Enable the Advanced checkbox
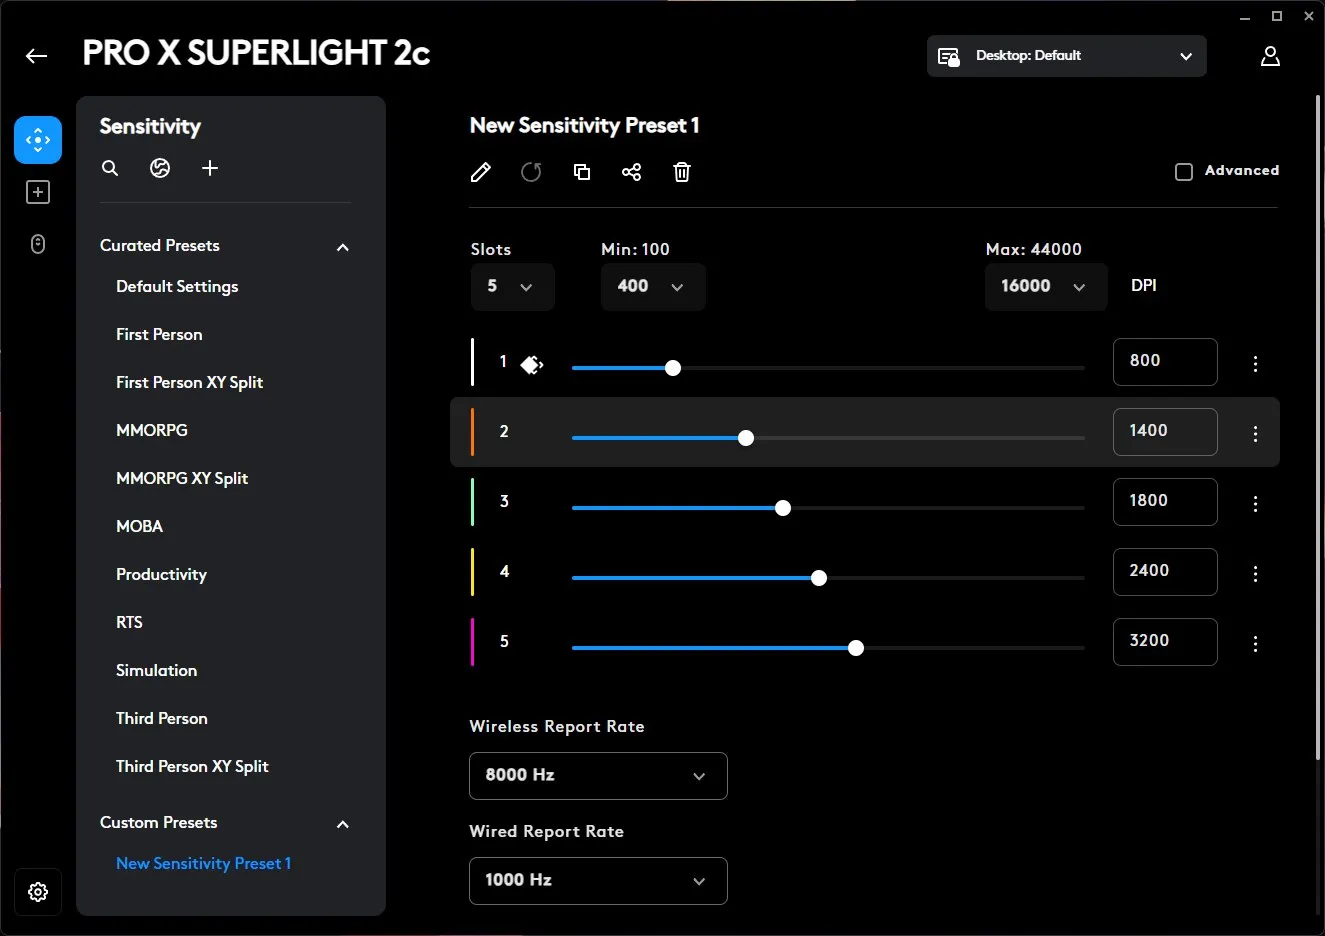 click(x=1183, y=171)
